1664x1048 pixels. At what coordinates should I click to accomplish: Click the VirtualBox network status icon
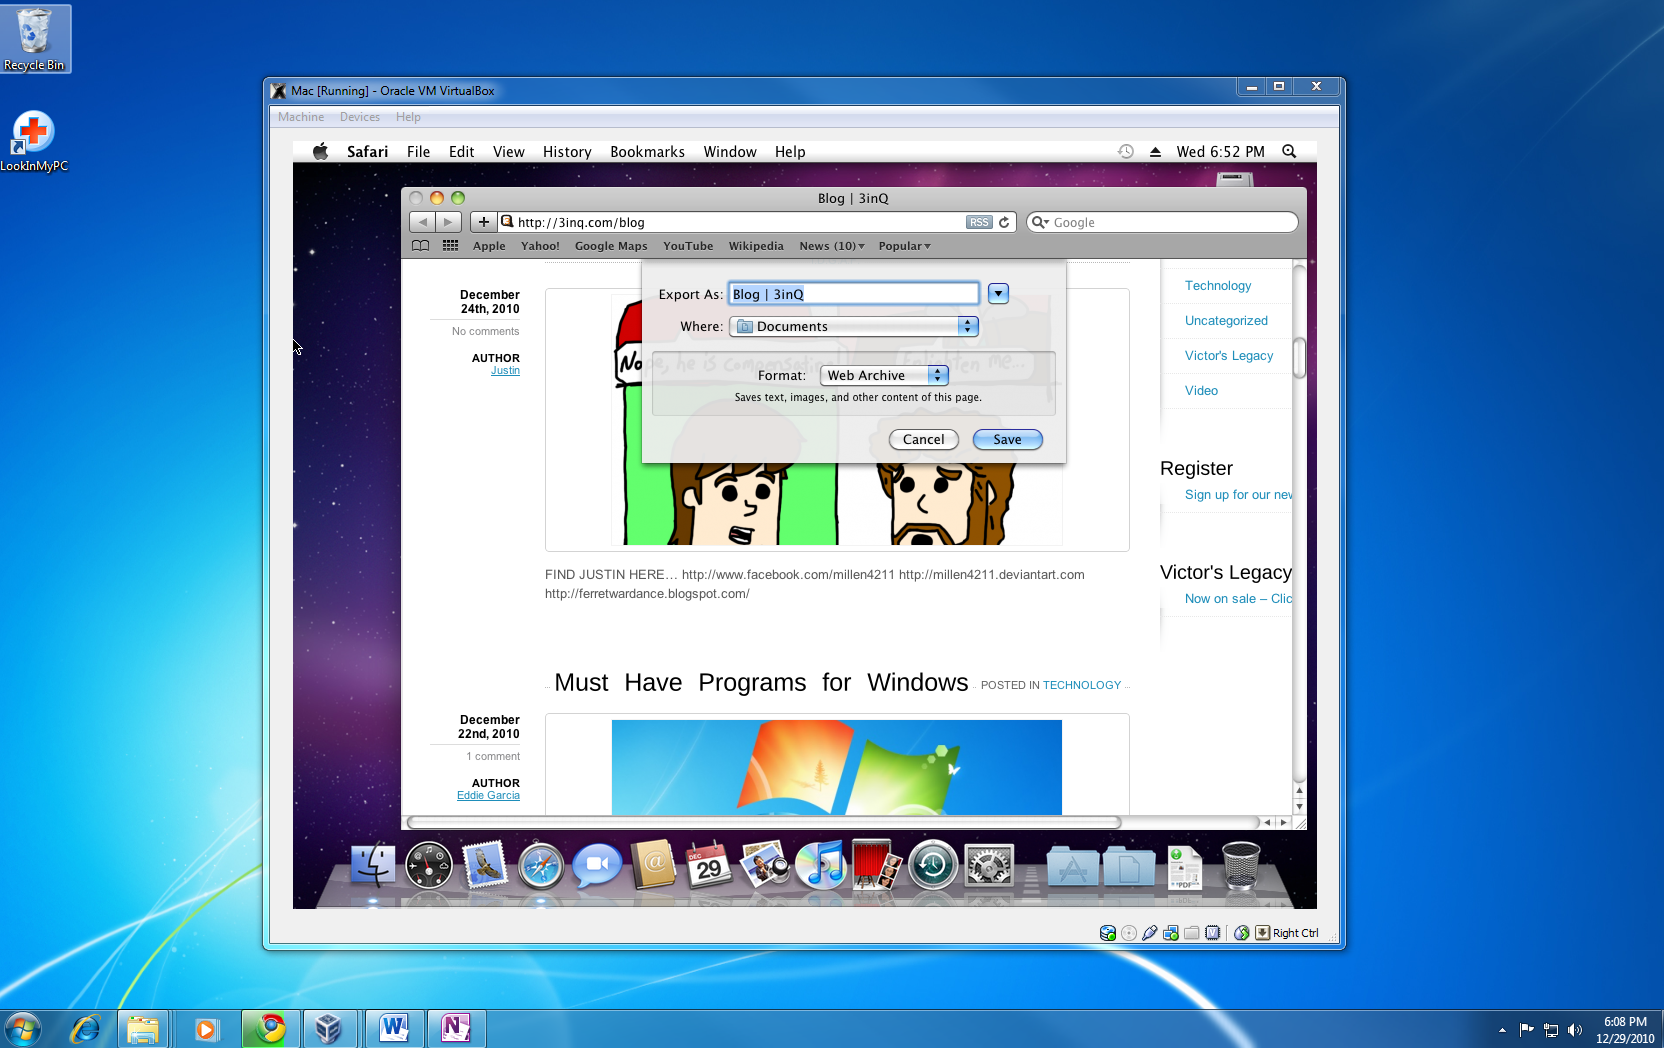(x=1170, y=932)
